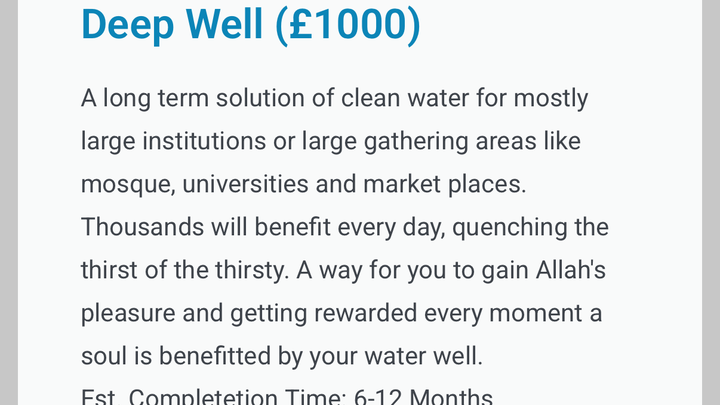This screenshot has height=405, width=720.
Task: Click the line 'soul is benefitted by your water well.'
Action: (x=282, y=356)
